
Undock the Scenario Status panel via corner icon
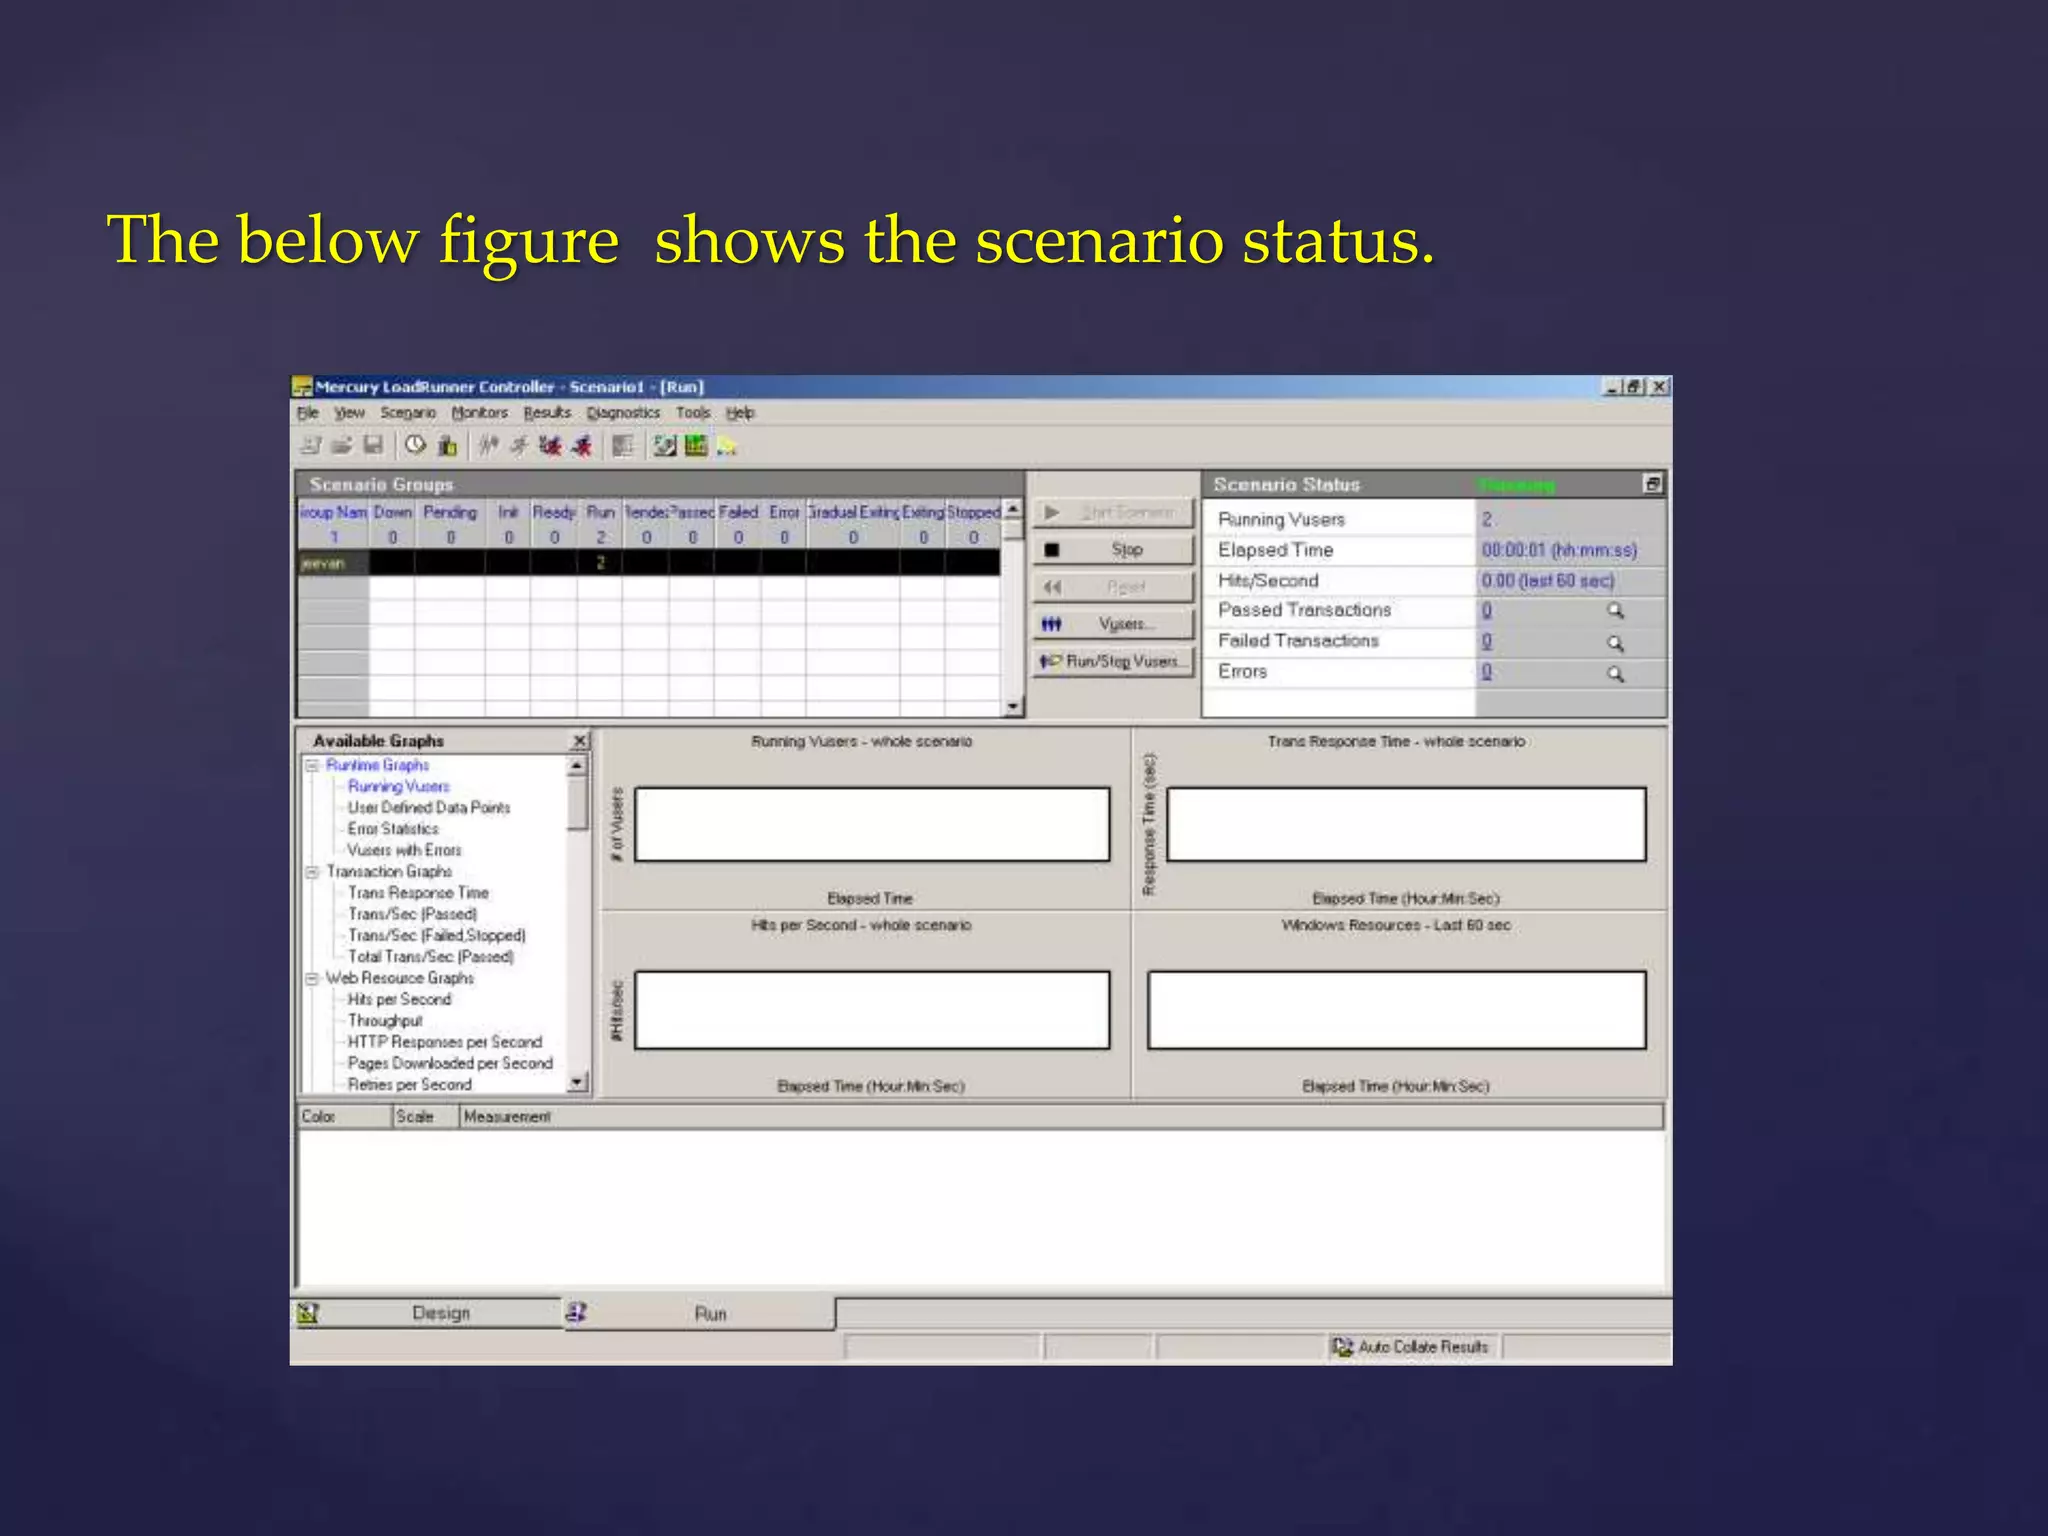1652,484
